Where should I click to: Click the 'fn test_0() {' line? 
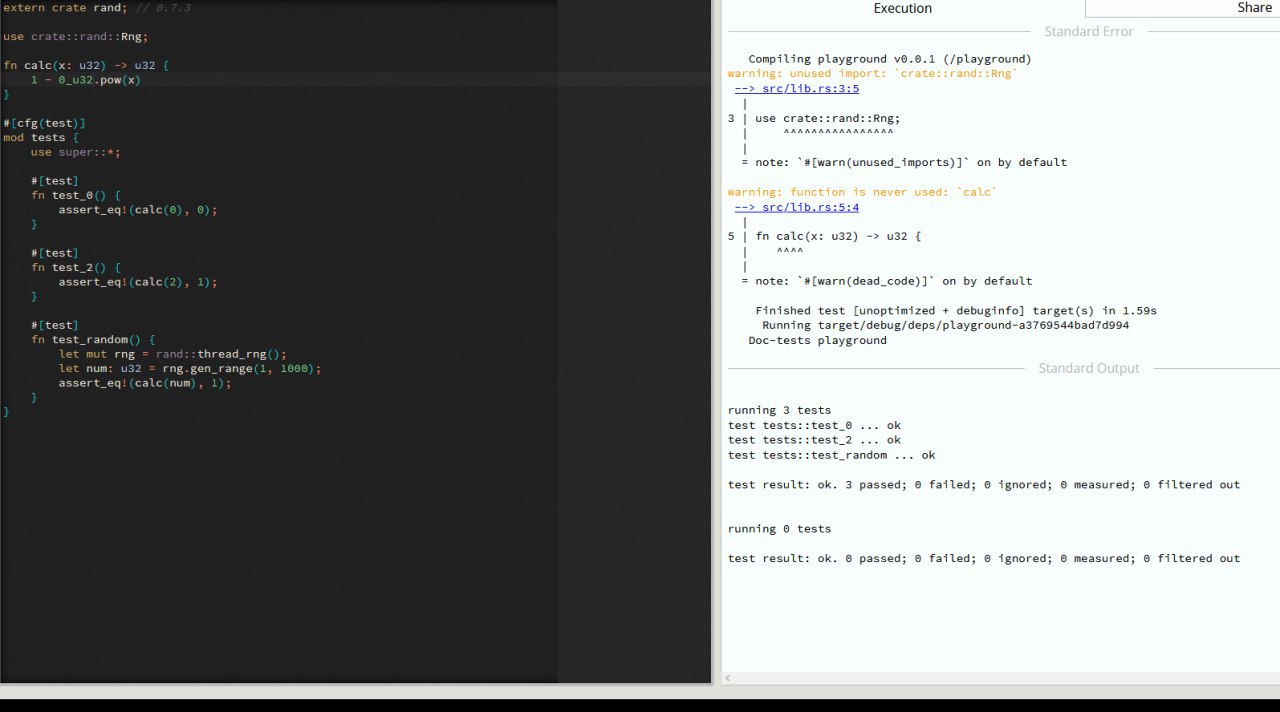coord(76,196)
